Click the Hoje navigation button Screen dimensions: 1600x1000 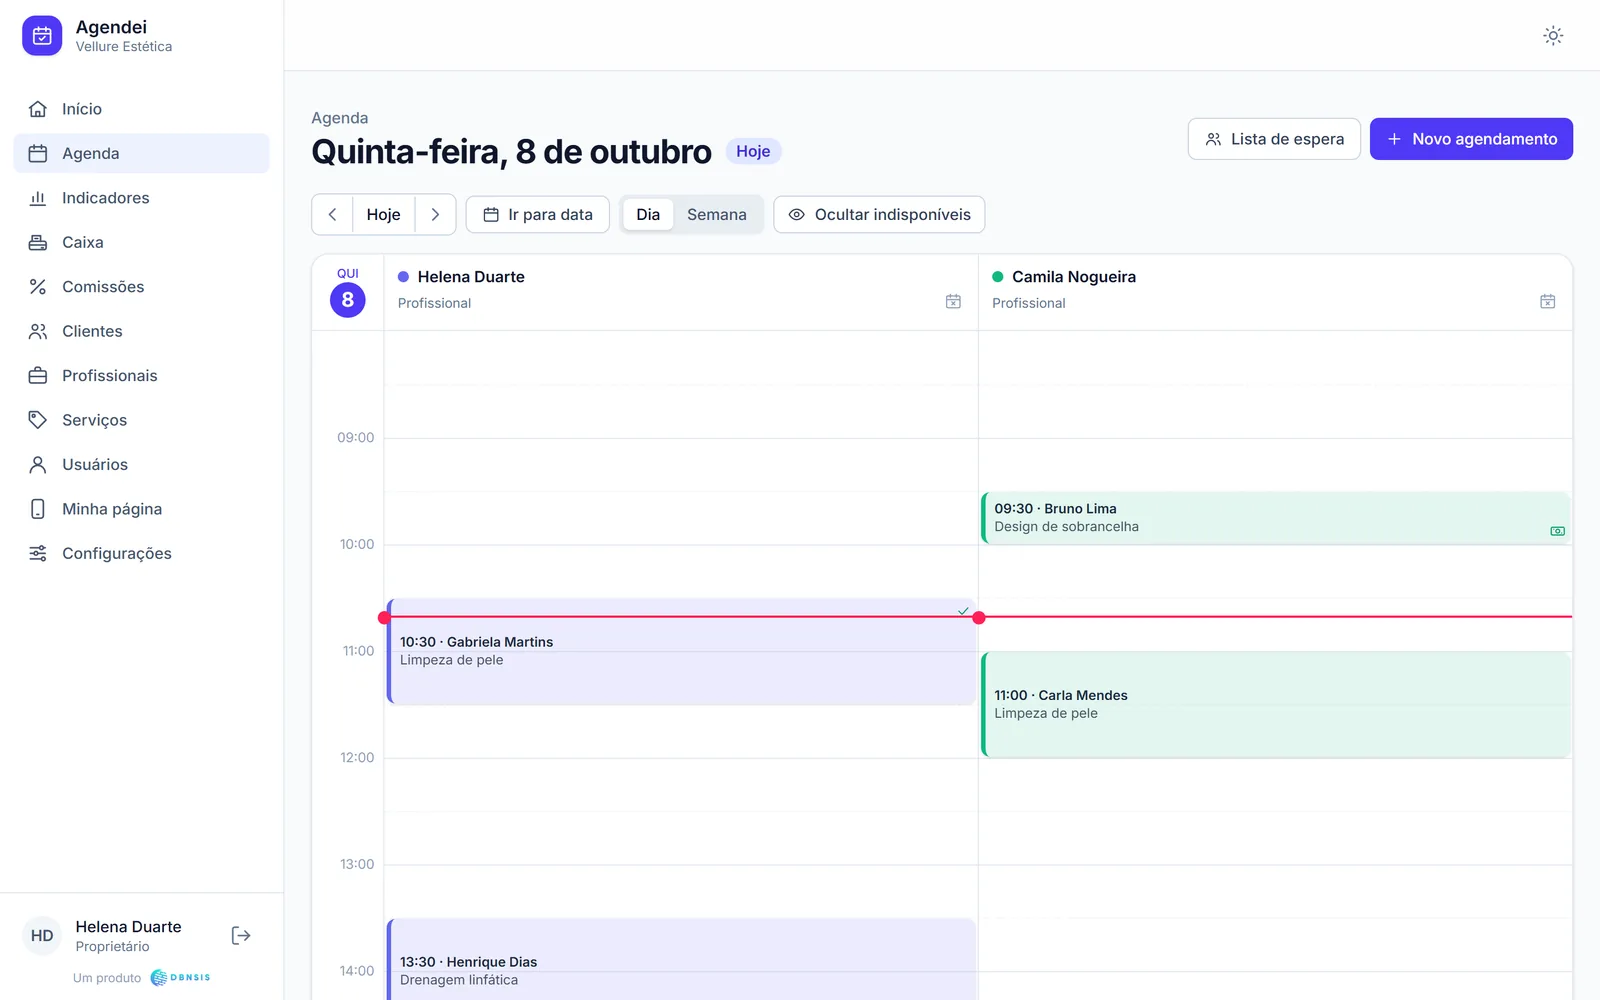pyautogui.click(x=383, y=215)
